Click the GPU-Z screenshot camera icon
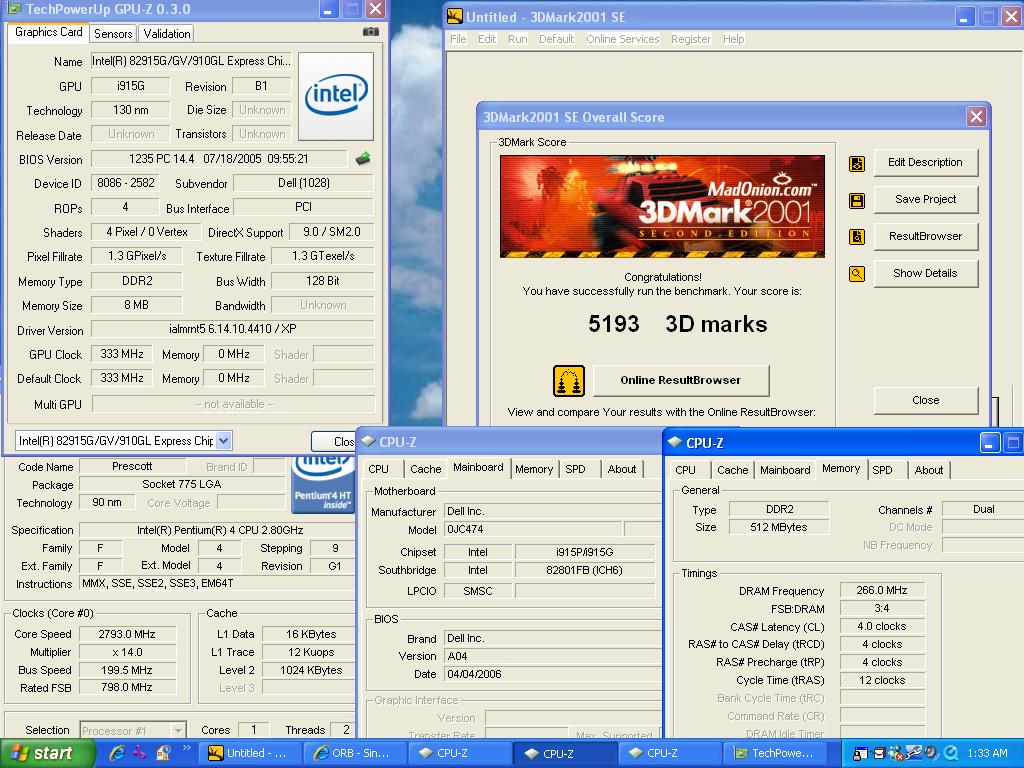This screenshot has height=768, width=1024. (370, 31)
